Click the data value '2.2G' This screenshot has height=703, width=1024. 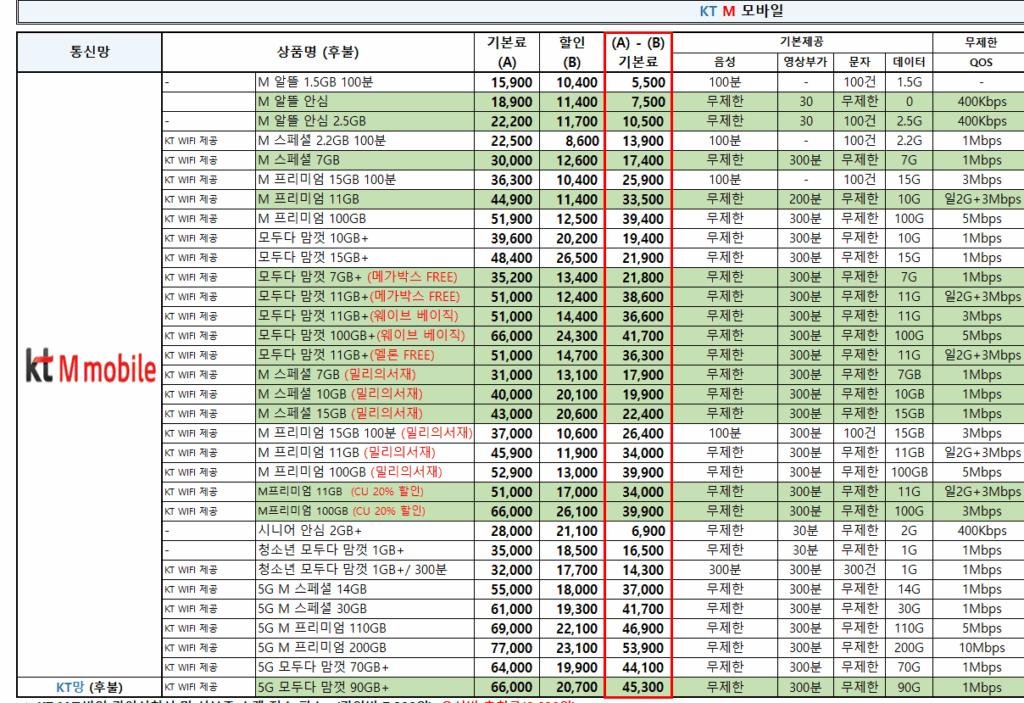pos(909,141)
